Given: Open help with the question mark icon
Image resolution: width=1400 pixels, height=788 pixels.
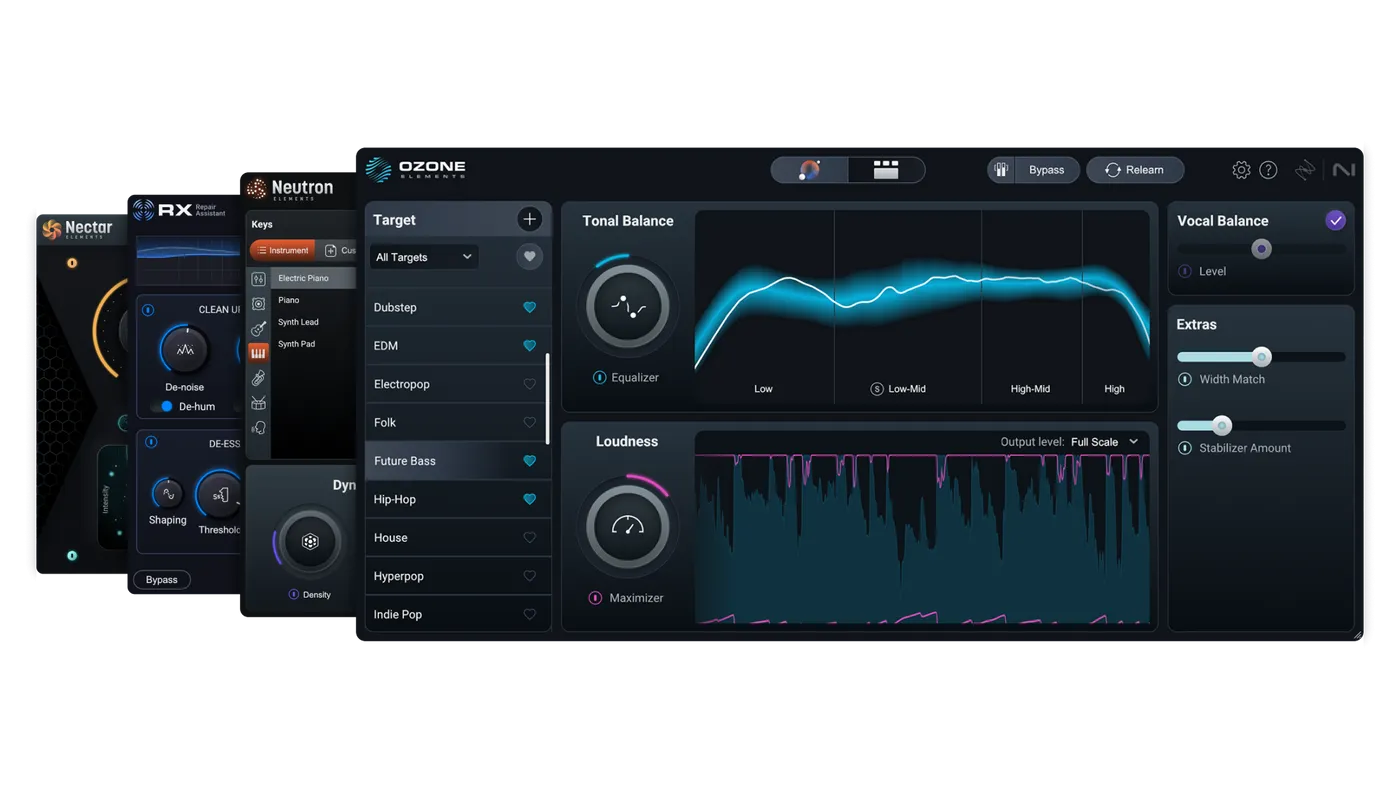Looking at the screenshot, I should pos(1268,170).
